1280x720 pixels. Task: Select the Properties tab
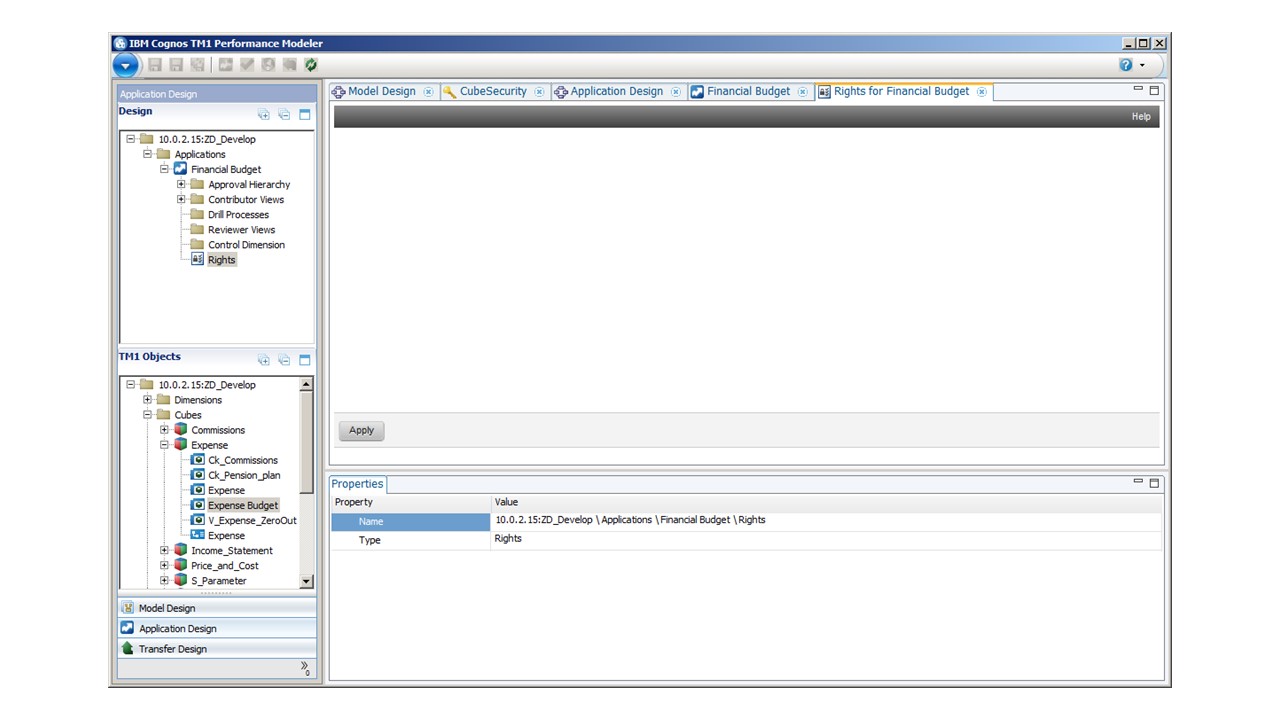tap(358, 484)
